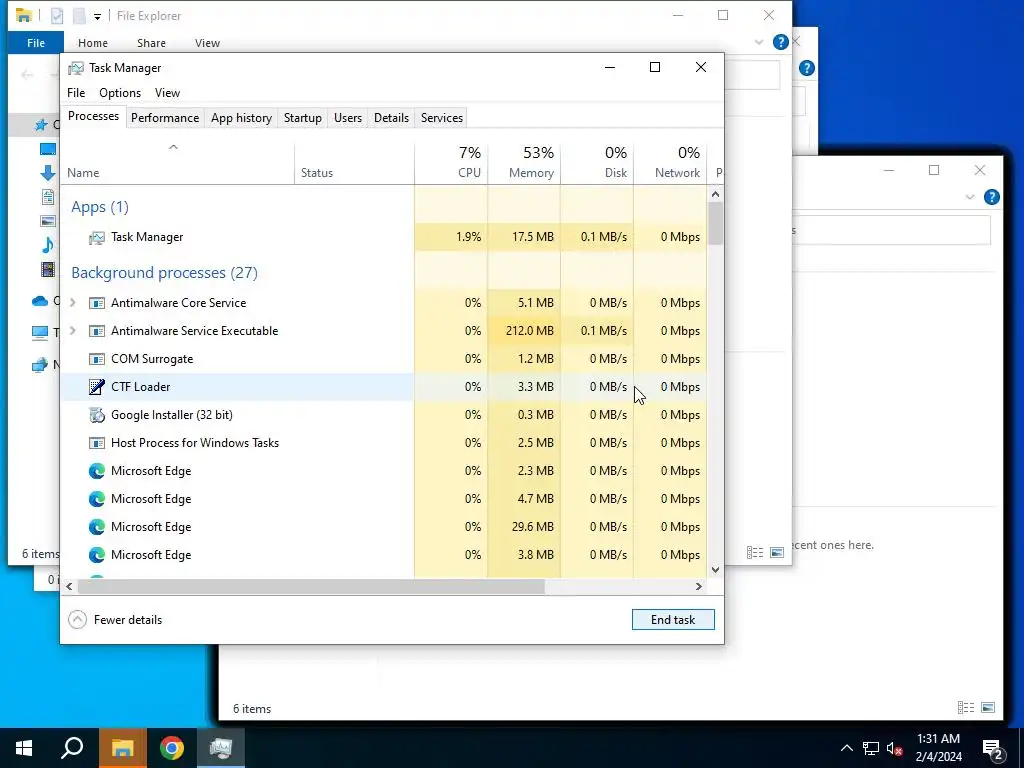Click the search box in the back Explorer window

(x=891, y=230)
